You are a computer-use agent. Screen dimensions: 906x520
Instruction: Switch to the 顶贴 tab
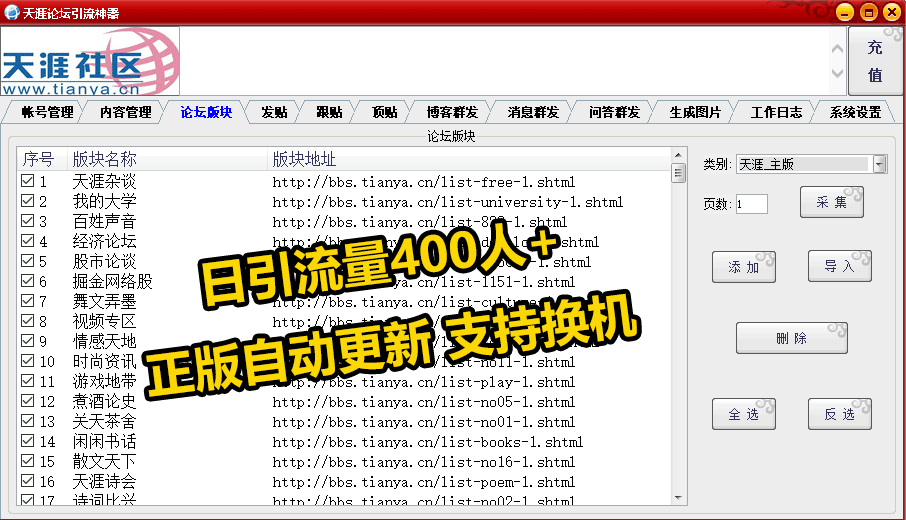[385, 112]
